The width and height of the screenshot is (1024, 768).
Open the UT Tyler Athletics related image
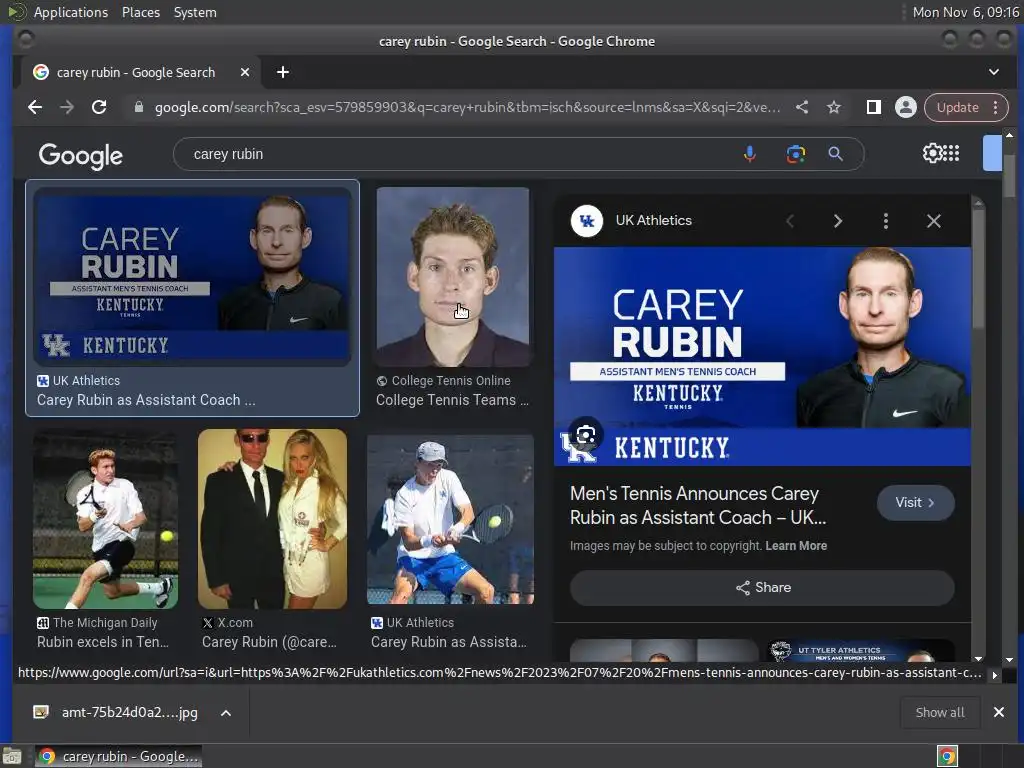point(860,651)
